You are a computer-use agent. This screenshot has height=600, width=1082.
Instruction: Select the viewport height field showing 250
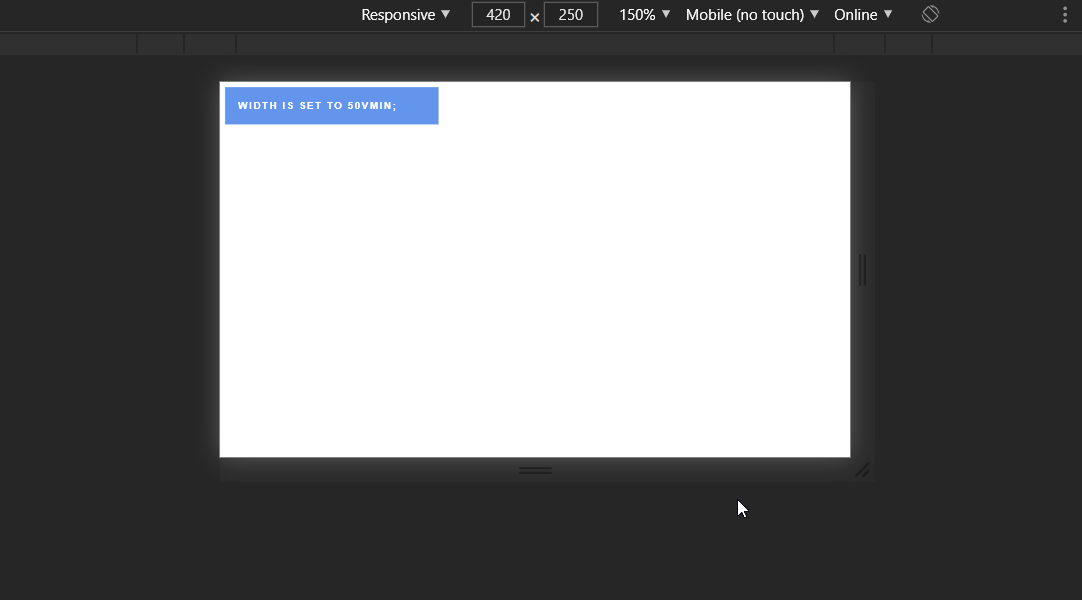click(x=571, y=15)
